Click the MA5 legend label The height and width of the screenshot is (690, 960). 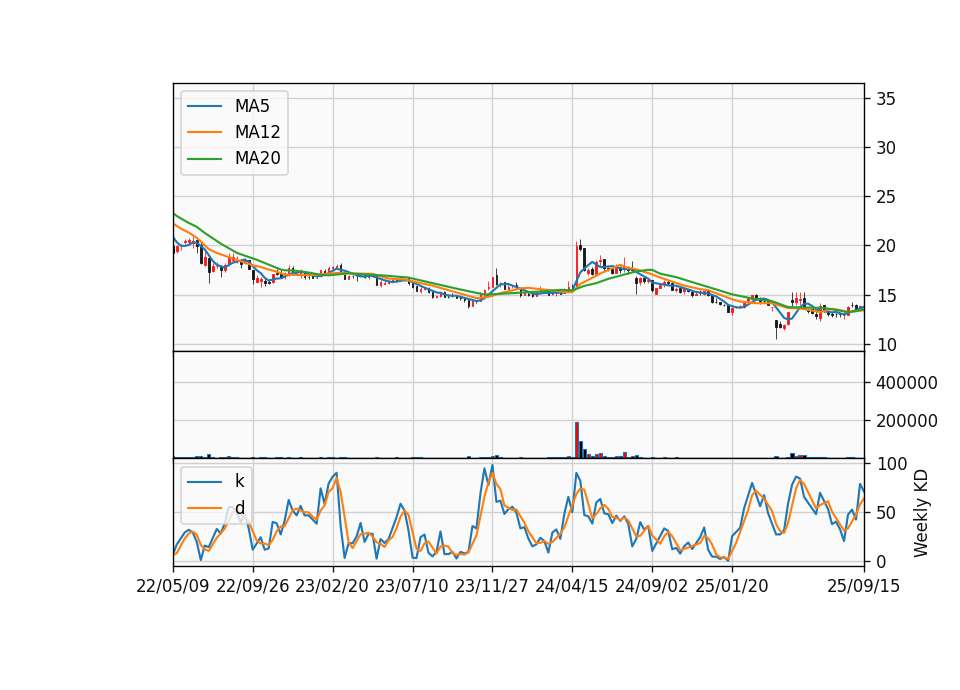(252, 106)
